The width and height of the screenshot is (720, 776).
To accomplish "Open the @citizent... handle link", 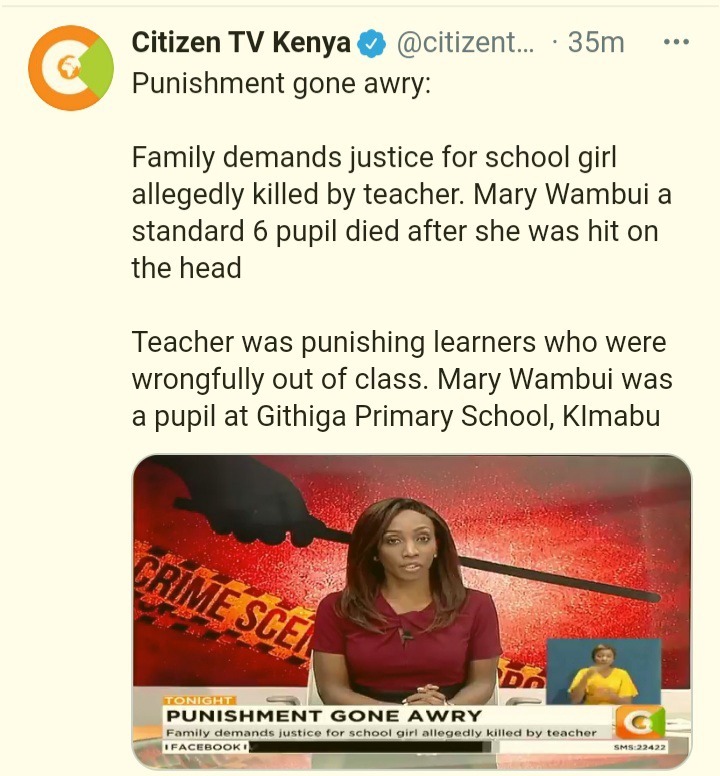I will [x=466, y=43].
